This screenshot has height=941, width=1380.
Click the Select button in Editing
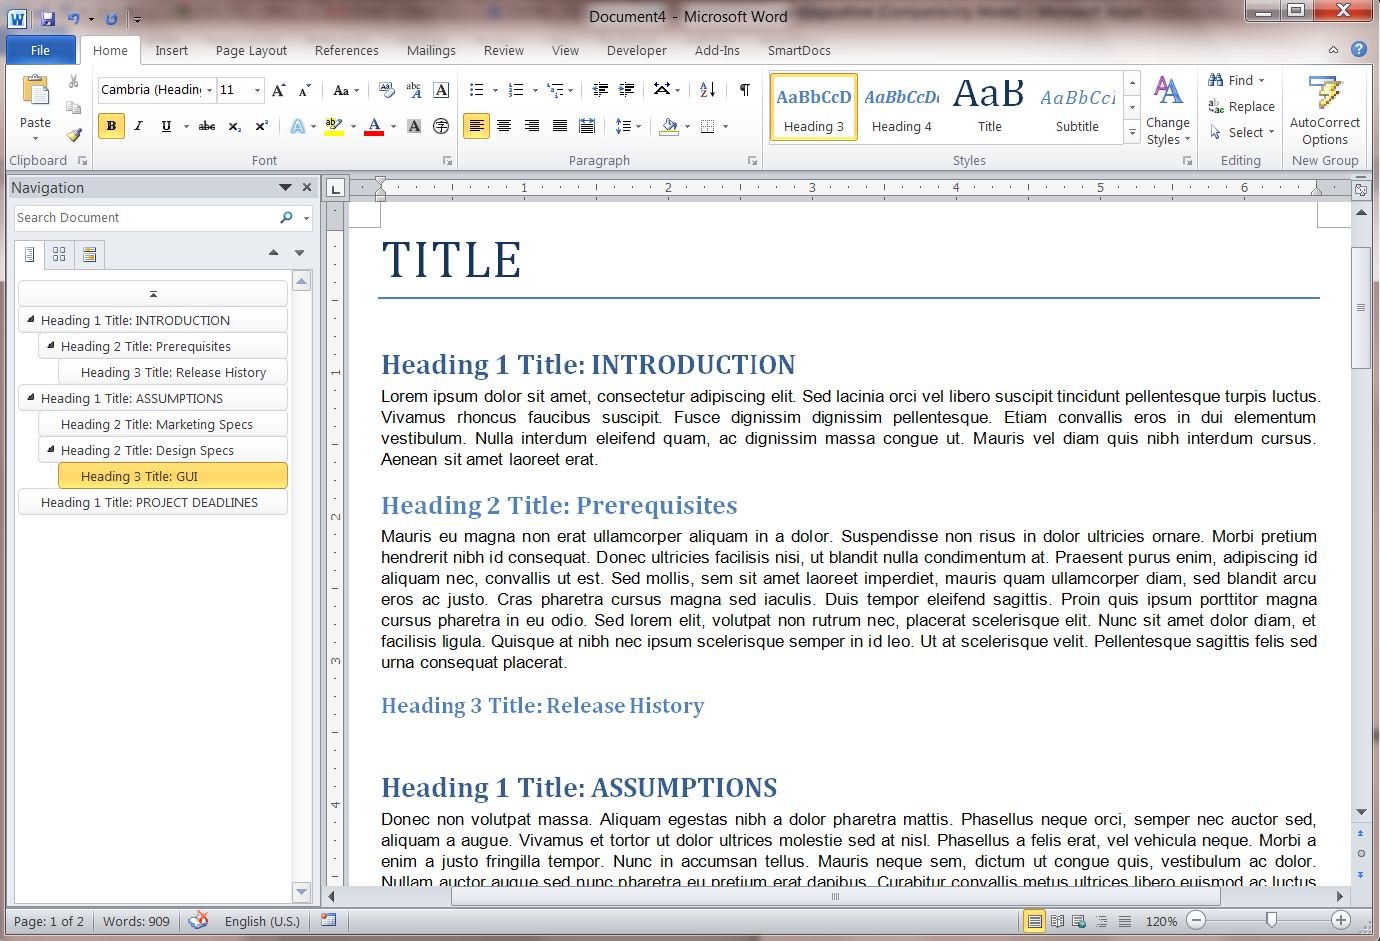click(1241, 132)
